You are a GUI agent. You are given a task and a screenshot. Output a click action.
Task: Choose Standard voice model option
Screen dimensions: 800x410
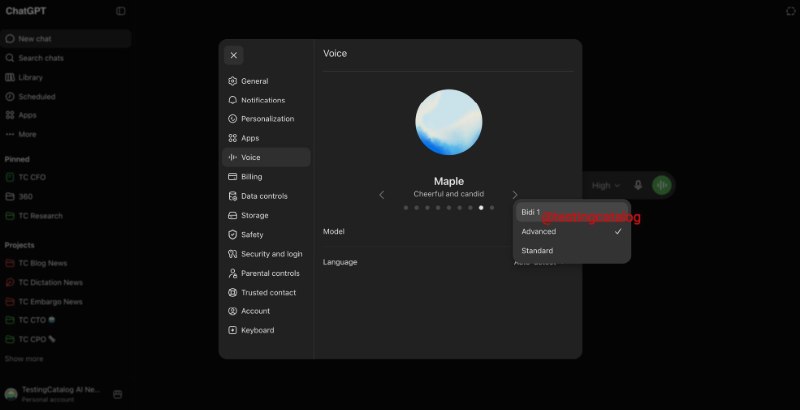(571, 251)
